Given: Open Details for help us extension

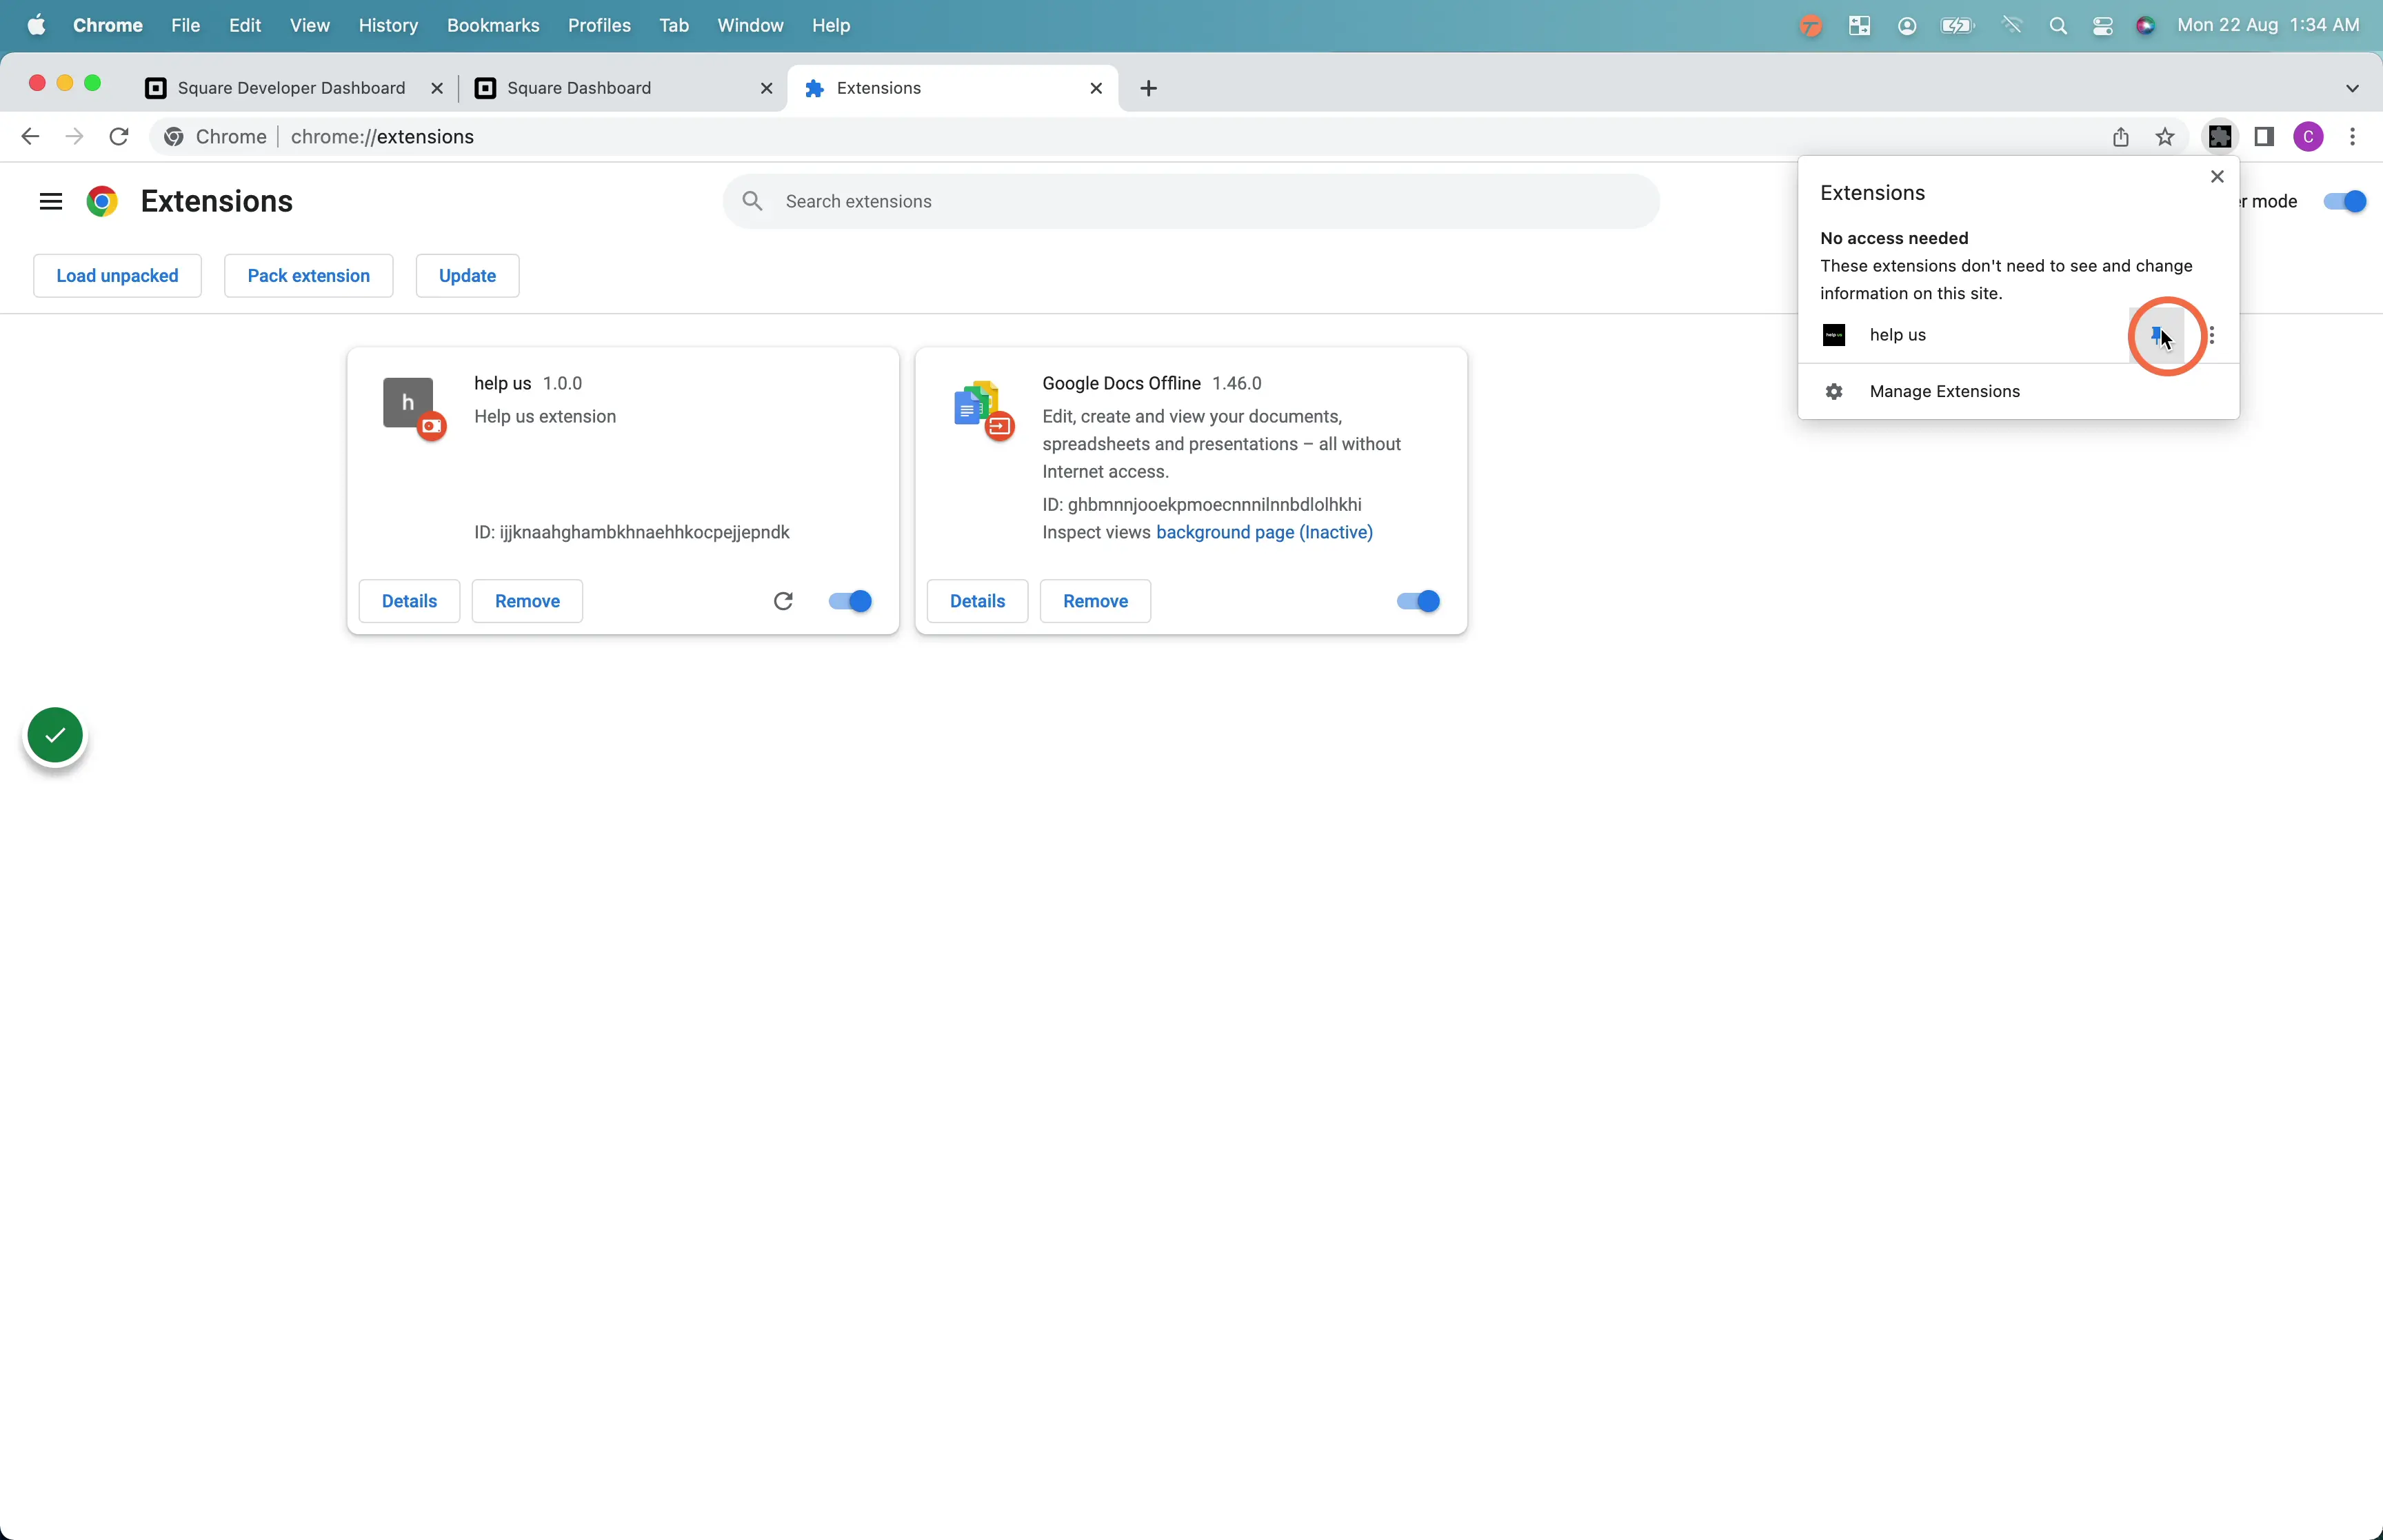Looking at the screenshot, I should pyautogui.click(x=409, y=601).
